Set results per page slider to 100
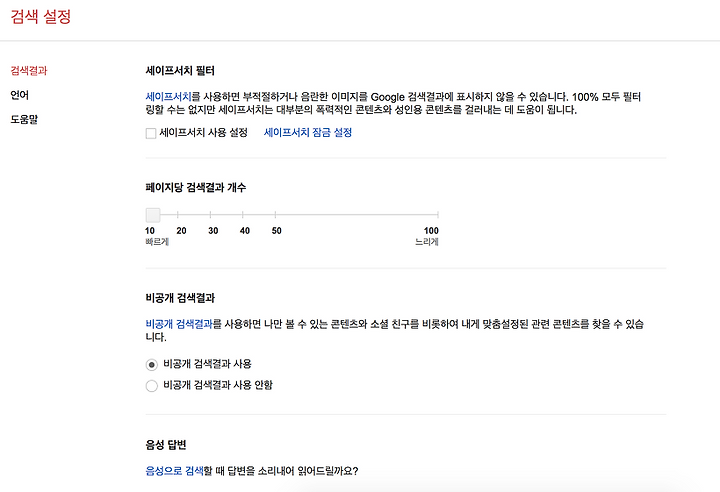Screen dimensions: 720x492 coord(438,215)
